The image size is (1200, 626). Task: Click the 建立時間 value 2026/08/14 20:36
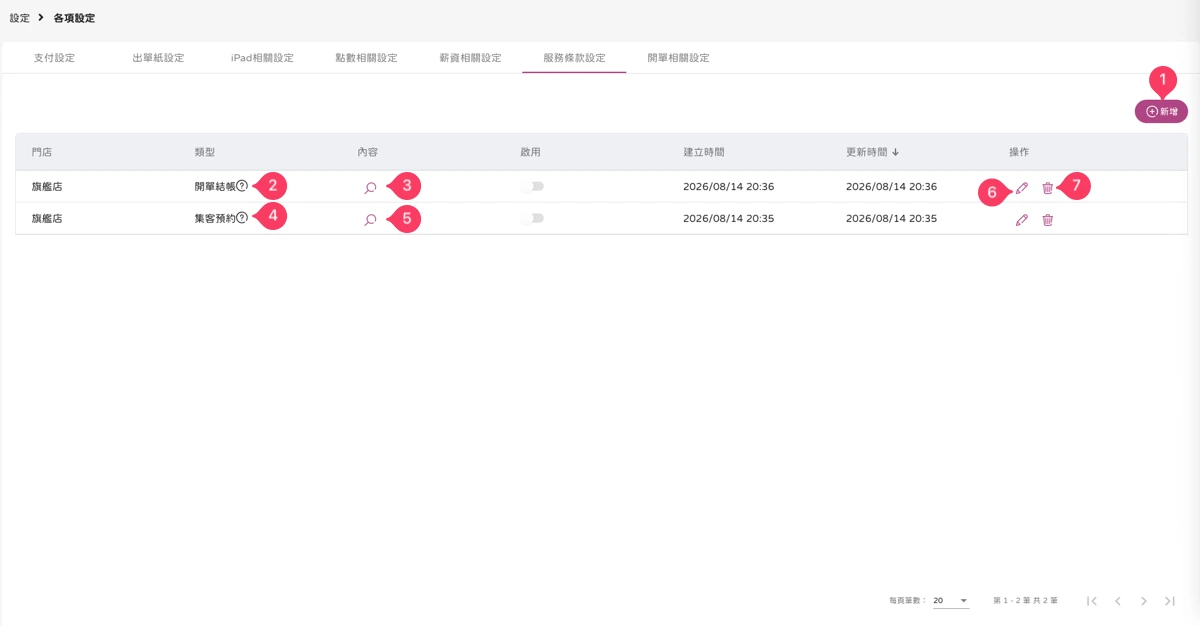pyautogui.click(x=729, y=186)
